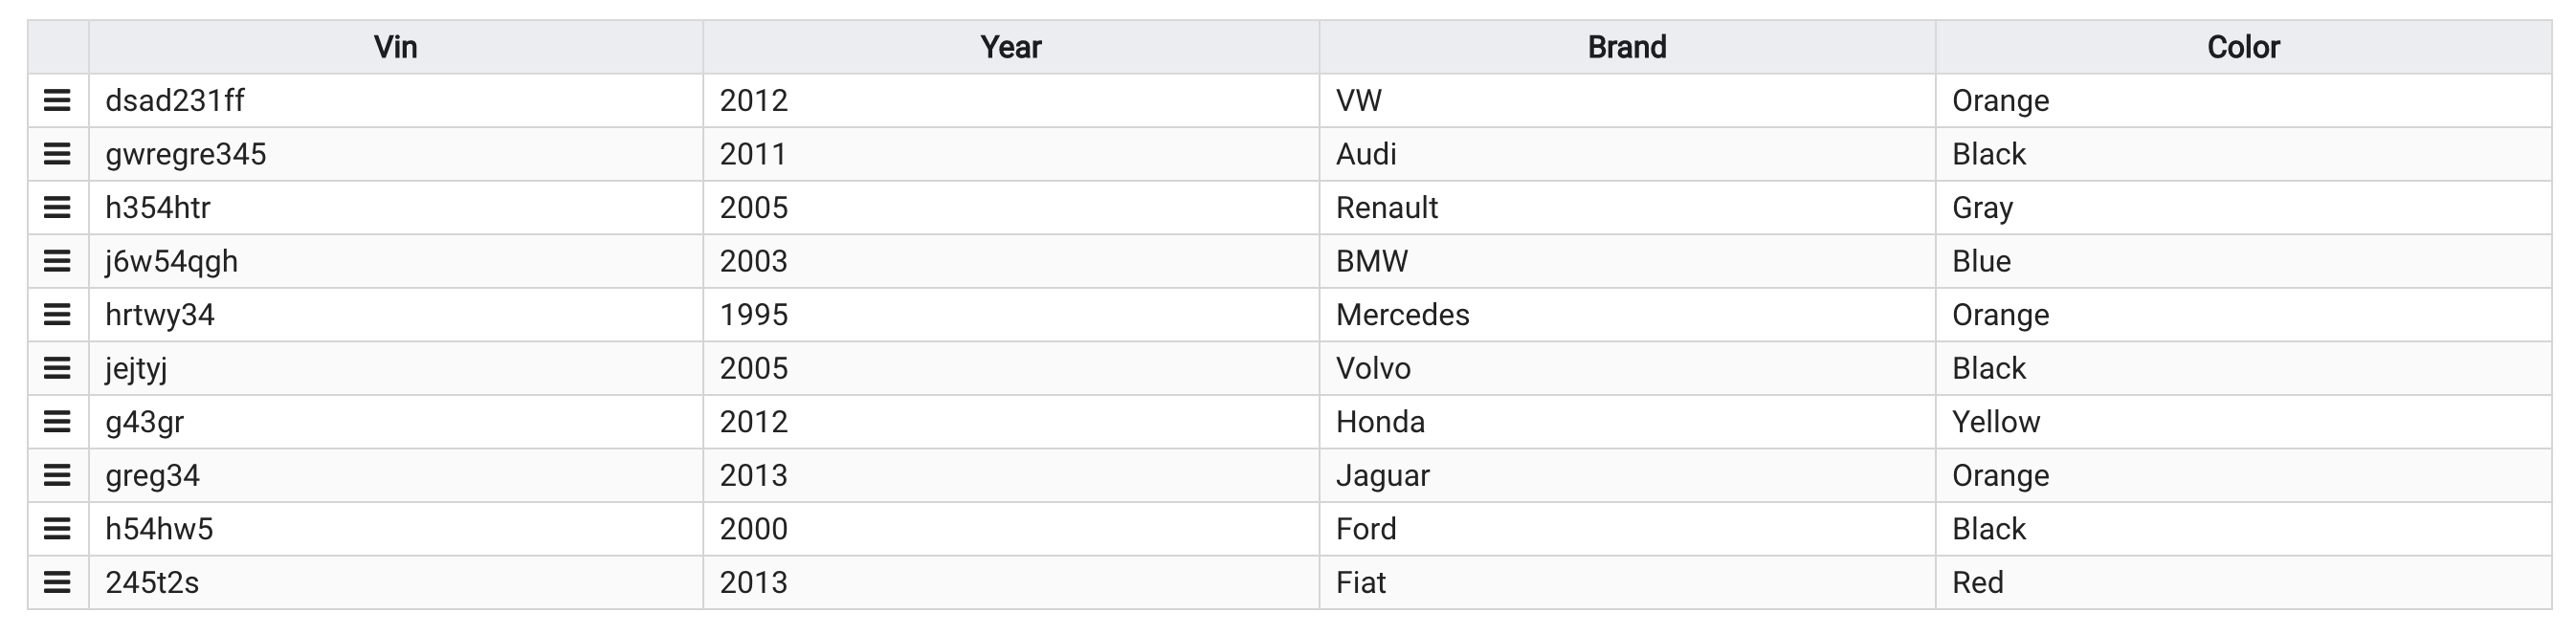Viewport: 2576px width, 635px height.
Task: Click the reorder handle for dsad231ff row
Action: click(x=57, y=100)
